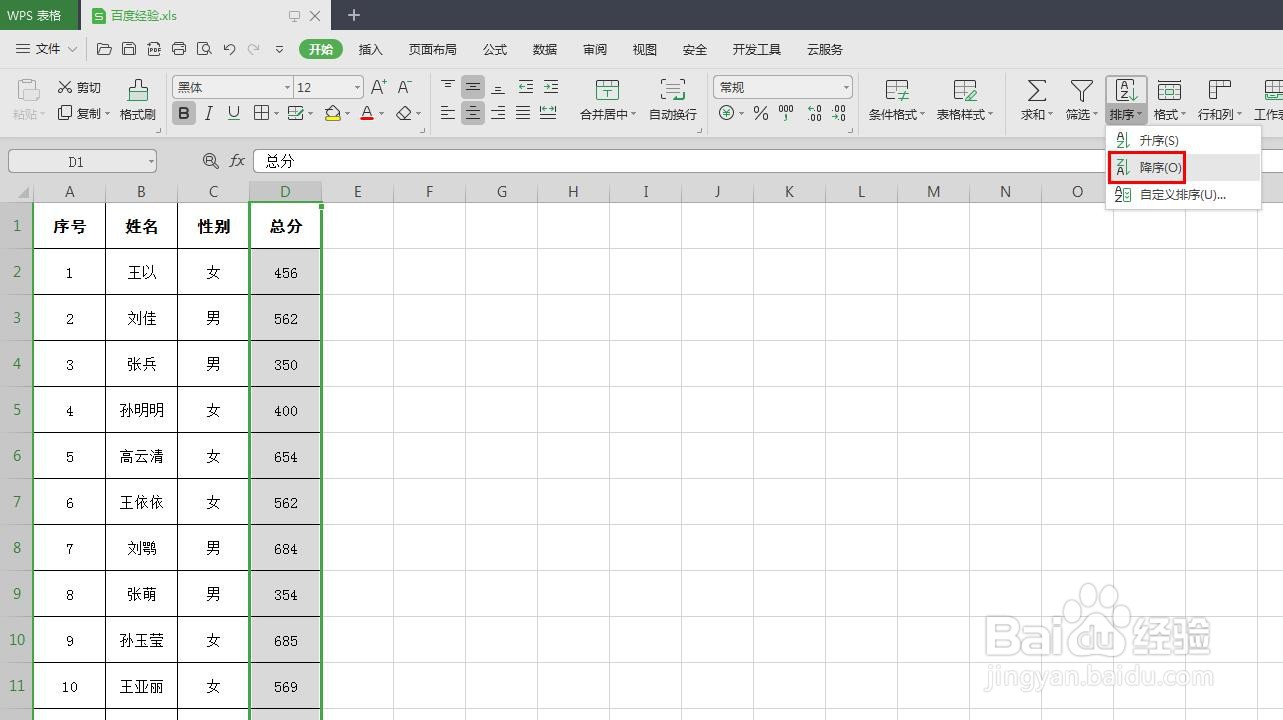
Task: Switch to 审阅 tab
Action: (x=595, y=49)
